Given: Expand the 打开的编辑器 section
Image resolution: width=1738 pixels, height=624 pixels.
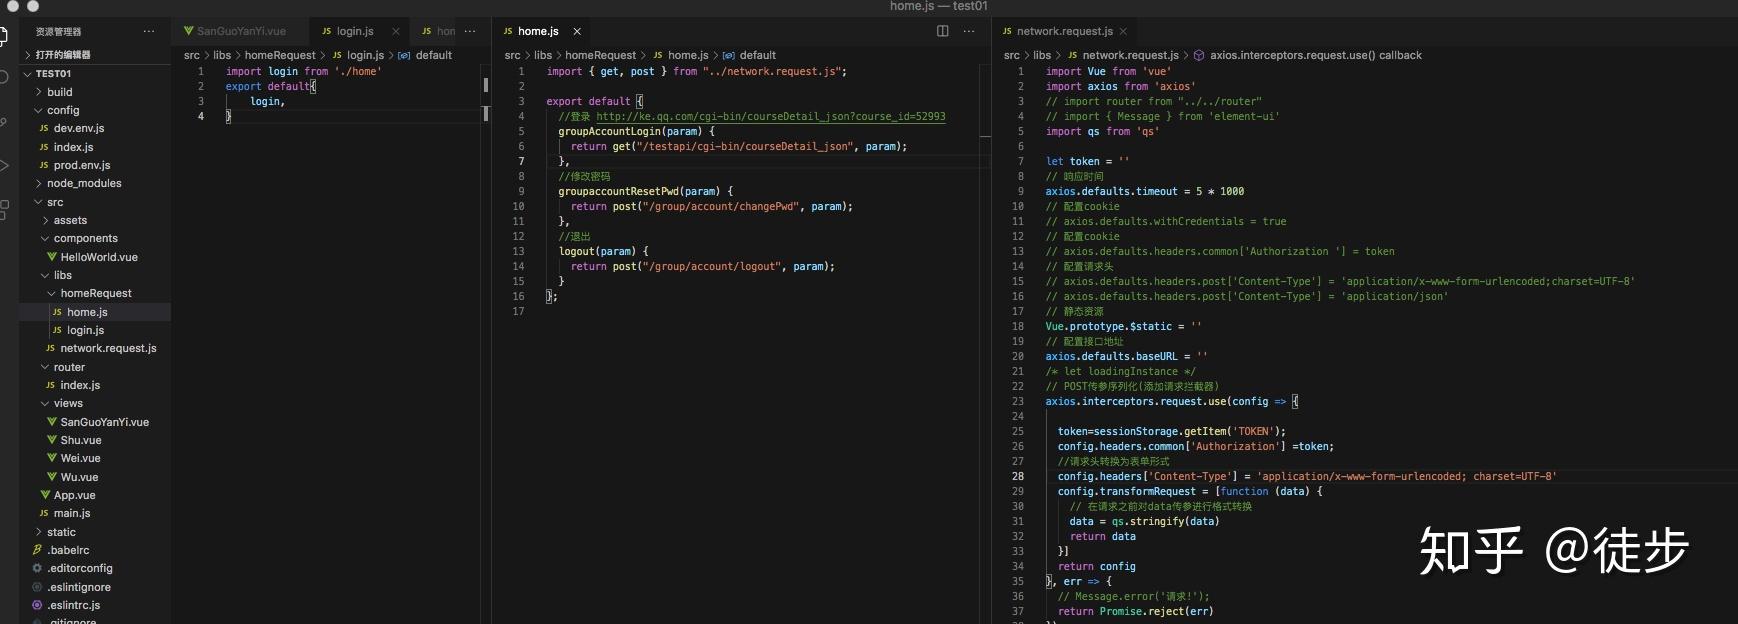Looking at the screenshot, I should pos(27,54).
